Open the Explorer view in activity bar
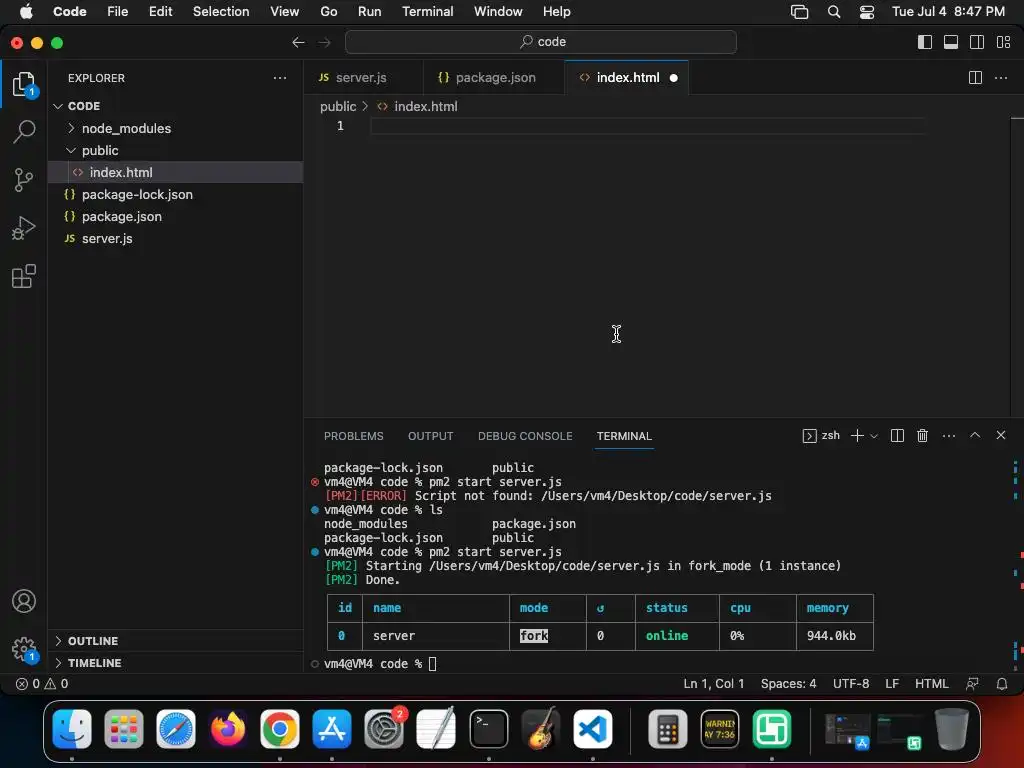Image resolution: width=1024 pixels, height=768 pixels. (24, 84)
